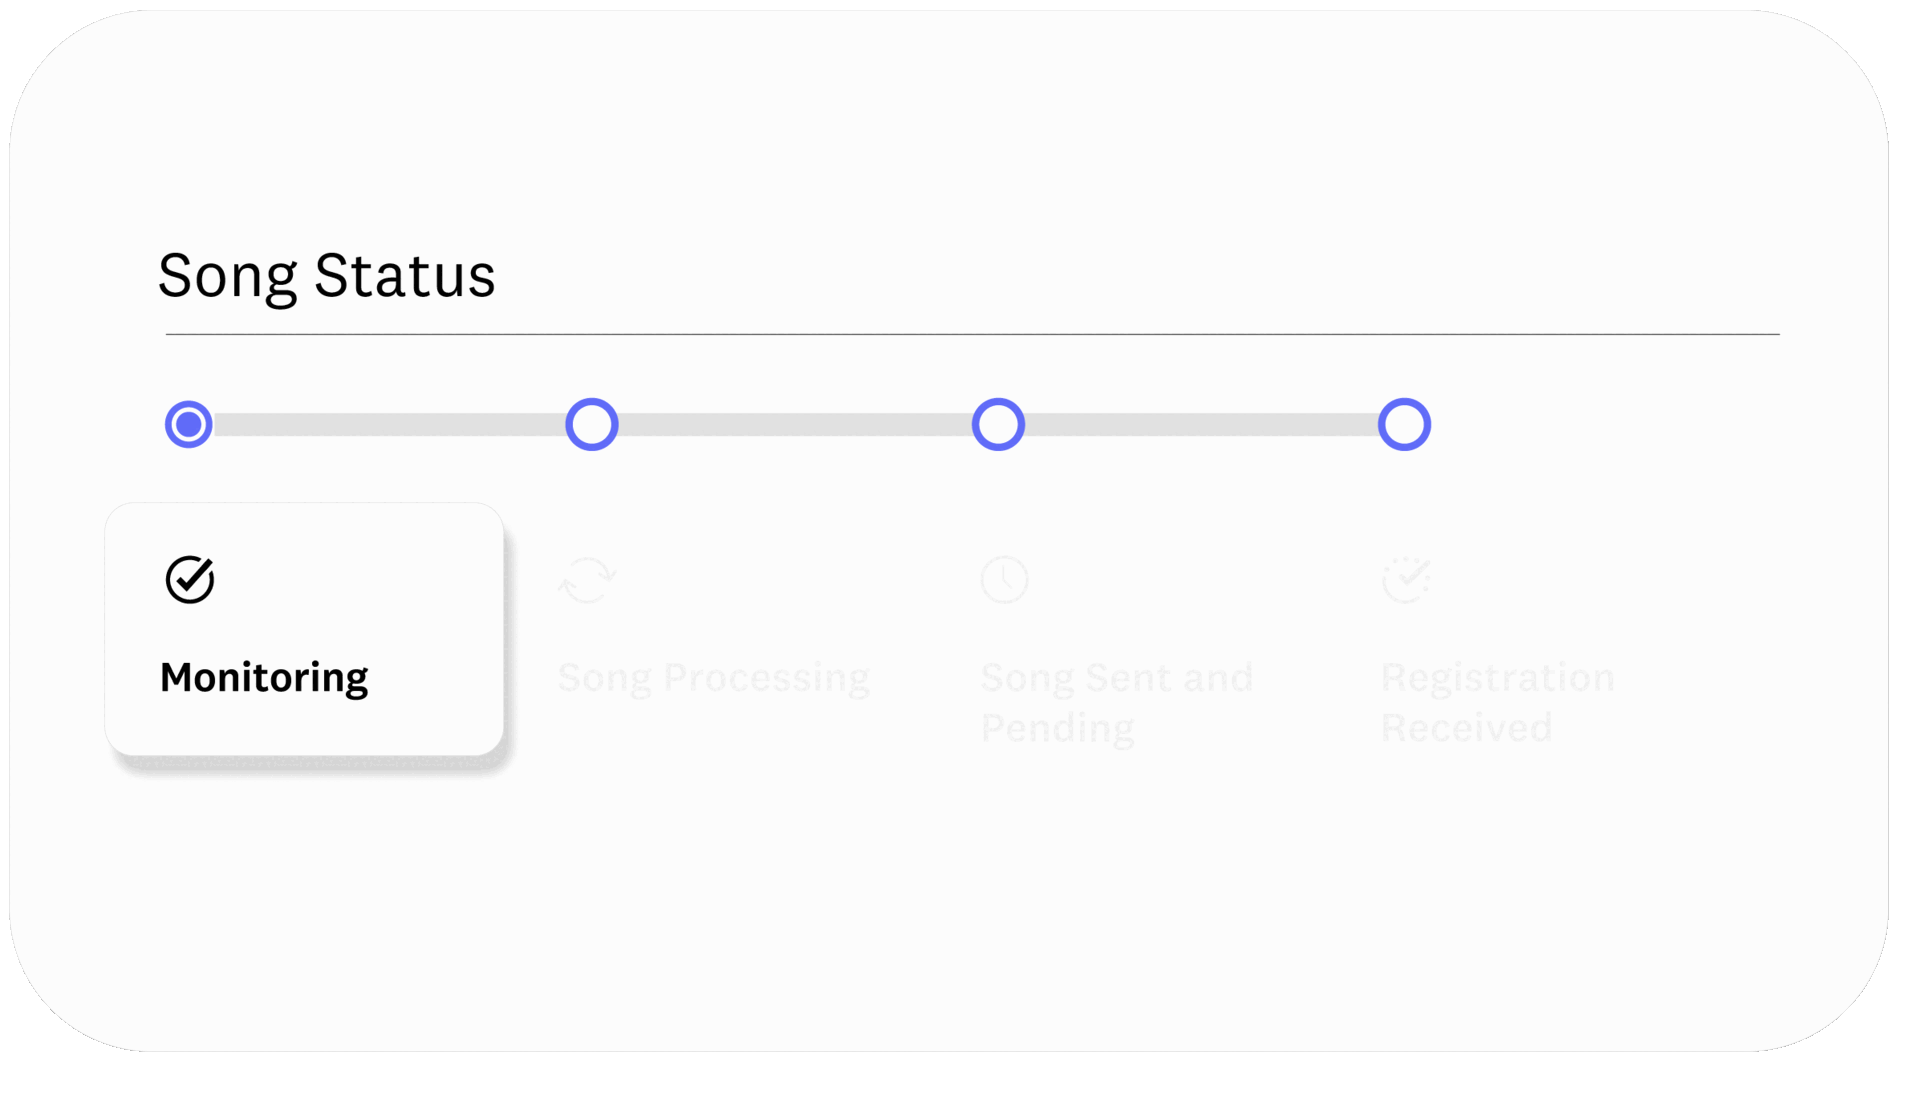Click the Monitoring label
Viewport: 1920px width, 1097px height.
(x=263, y=677)
